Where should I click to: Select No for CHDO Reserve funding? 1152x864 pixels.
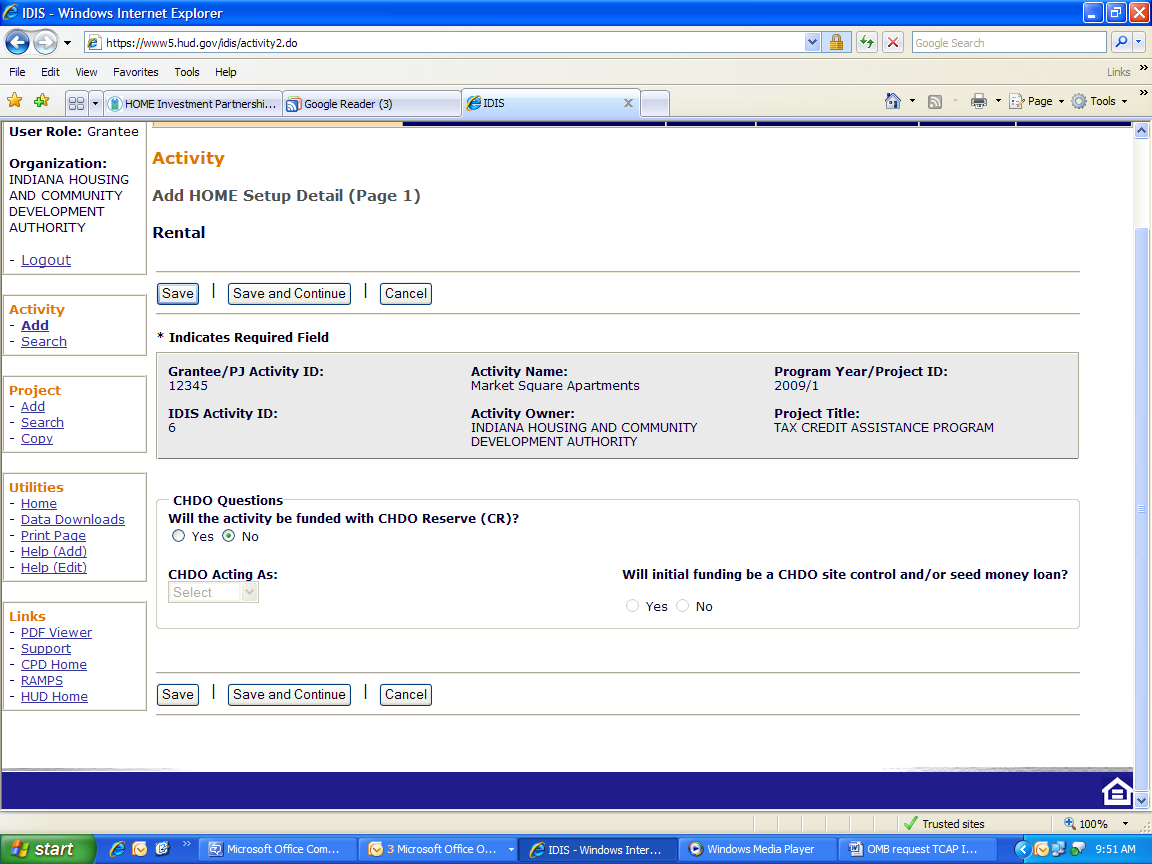click(x=229, y=536)
